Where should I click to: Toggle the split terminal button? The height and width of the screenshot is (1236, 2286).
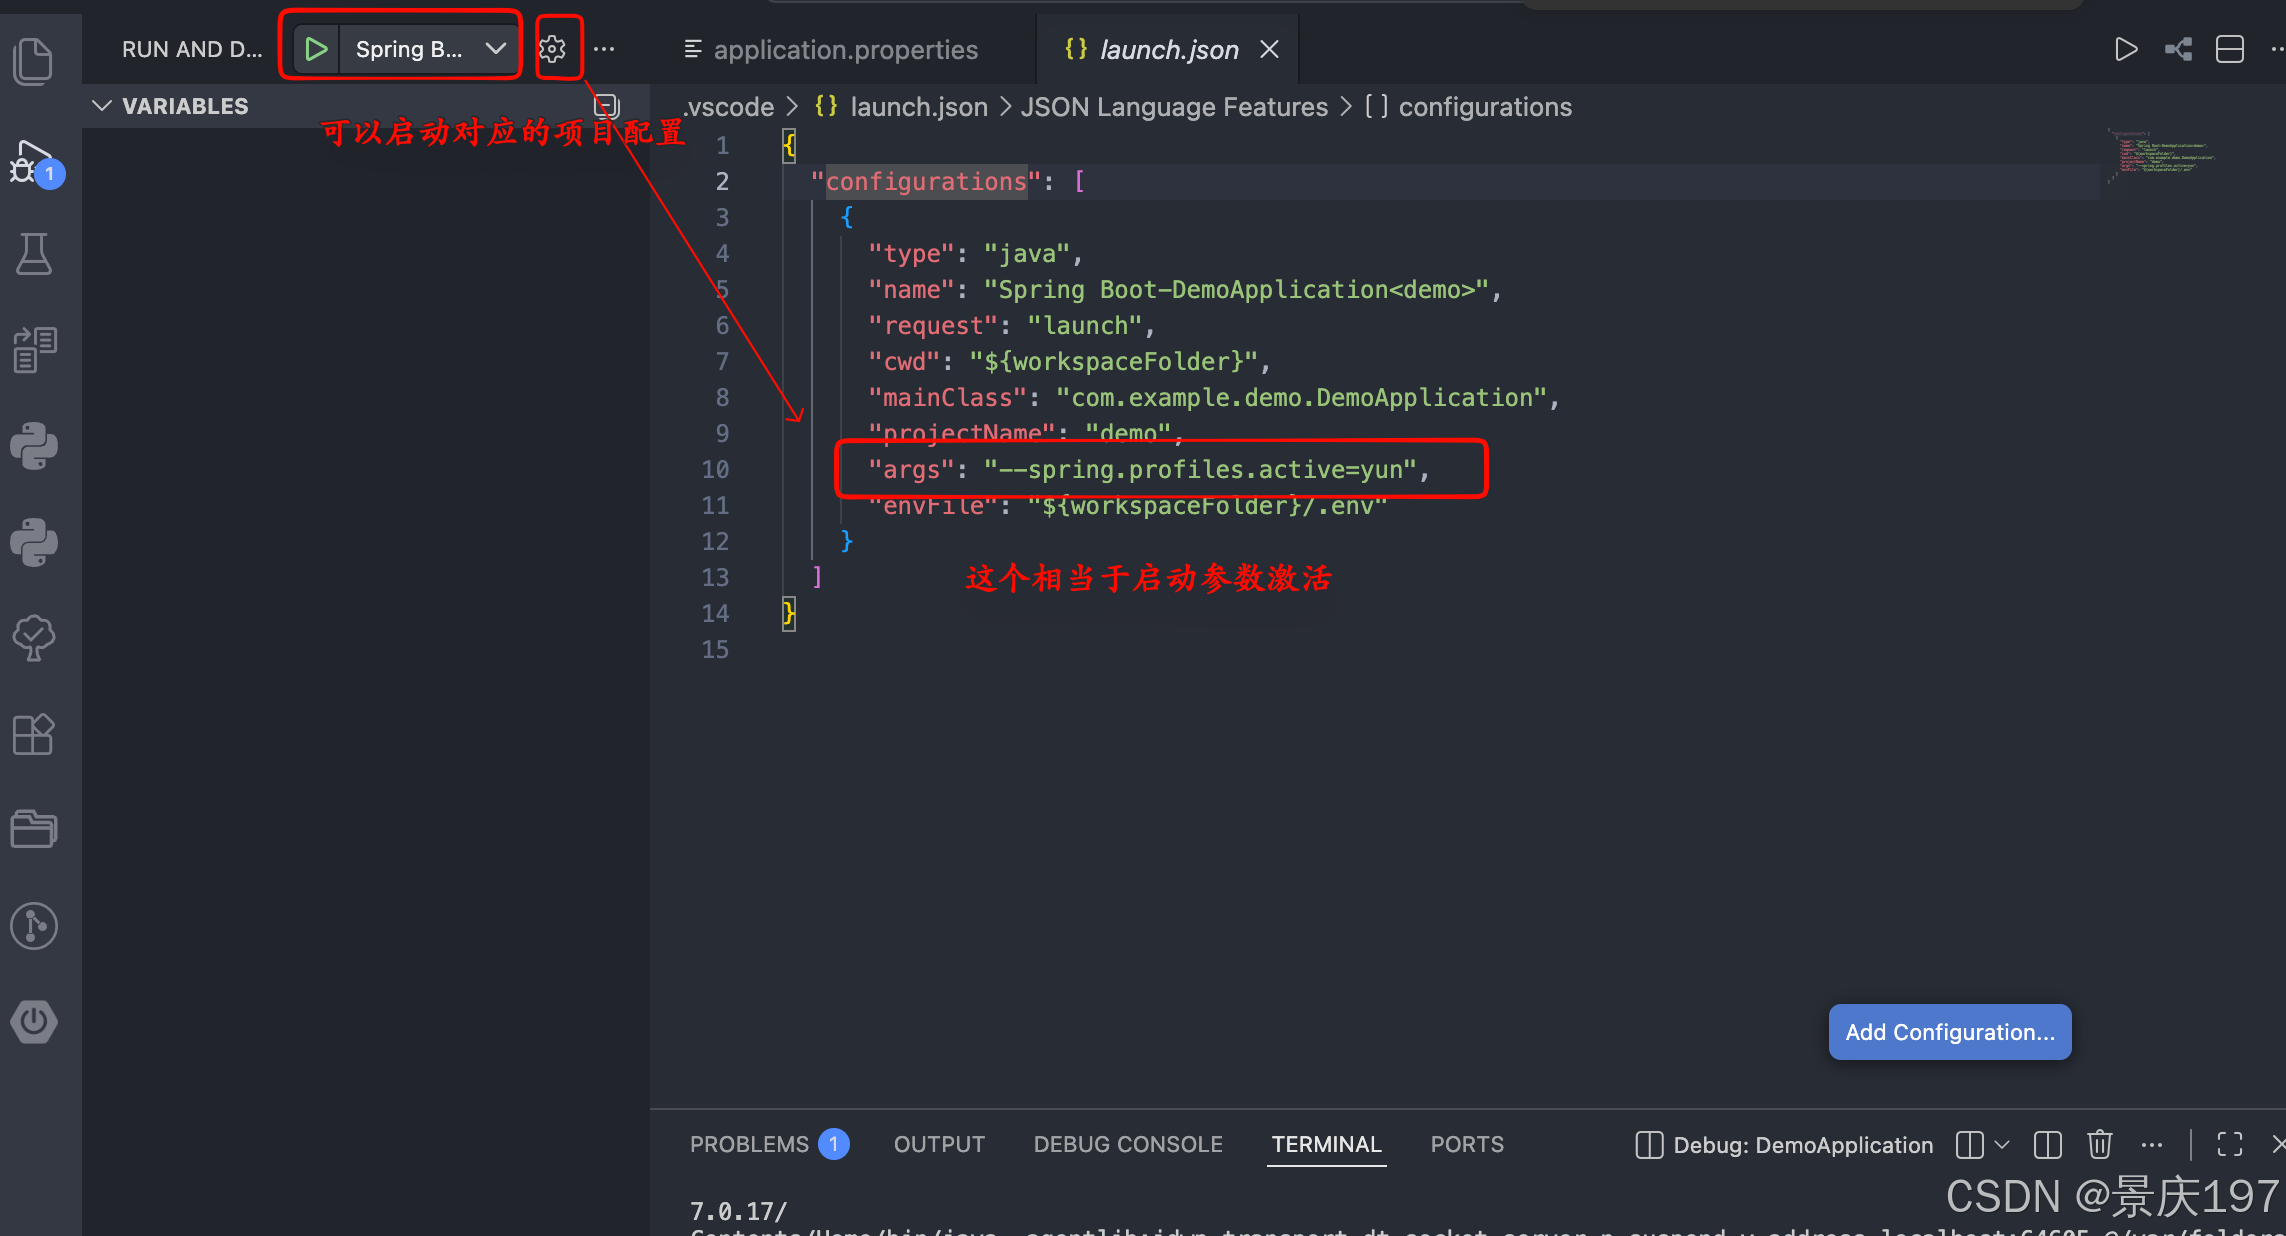2048,1144
